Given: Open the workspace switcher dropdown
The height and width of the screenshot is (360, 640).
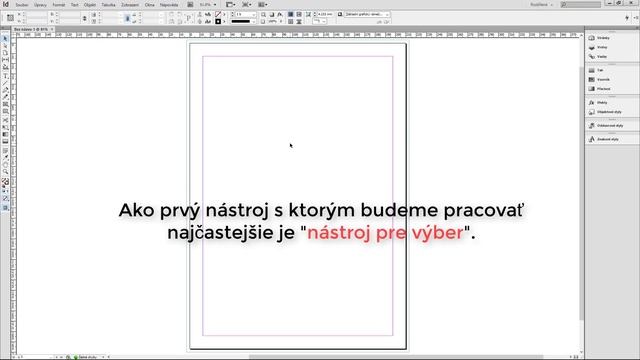Looking at the screenshot, I should [541, 5].
